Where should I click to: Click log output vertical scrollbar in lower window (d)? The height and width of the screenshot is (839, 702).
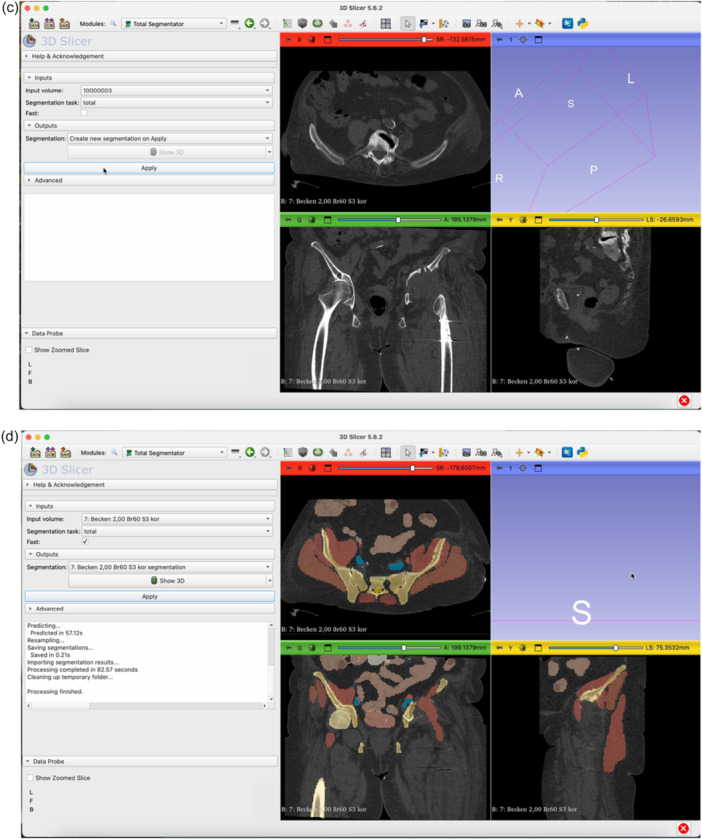click(x=271, y=662)
